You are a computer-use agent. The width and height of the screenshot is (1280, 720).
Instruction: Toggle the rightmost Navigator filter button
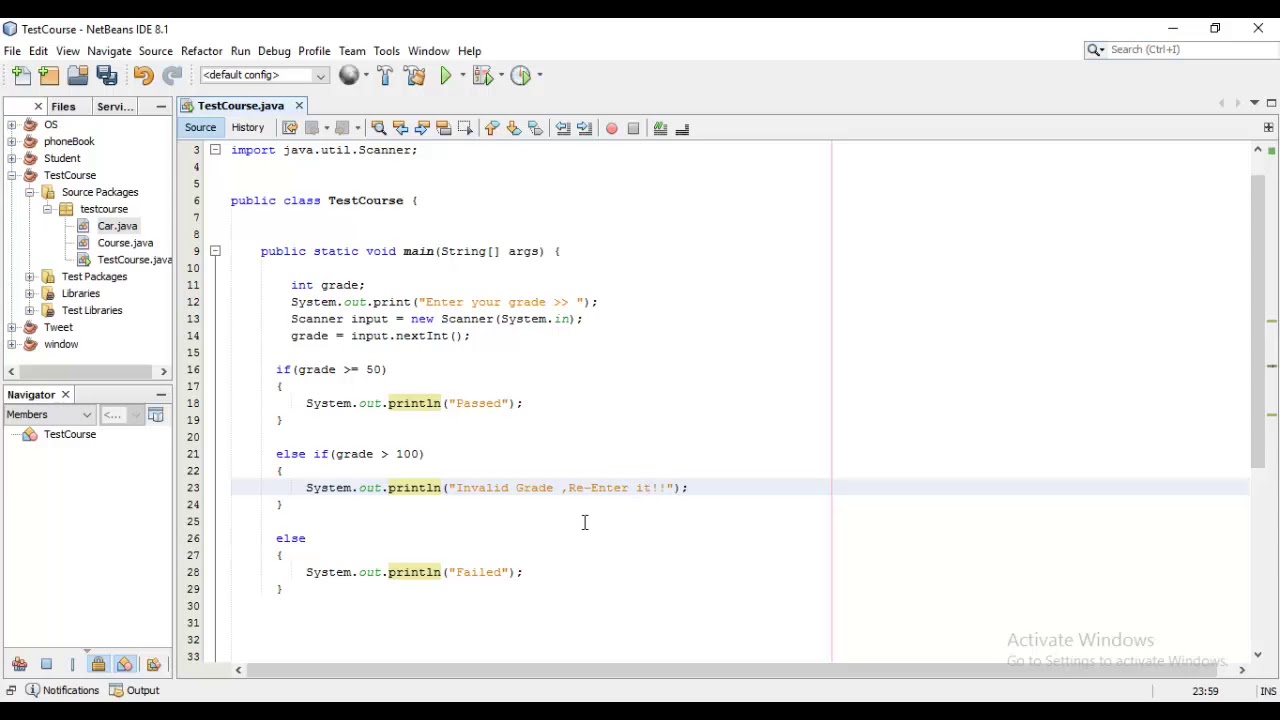[153, 664]
